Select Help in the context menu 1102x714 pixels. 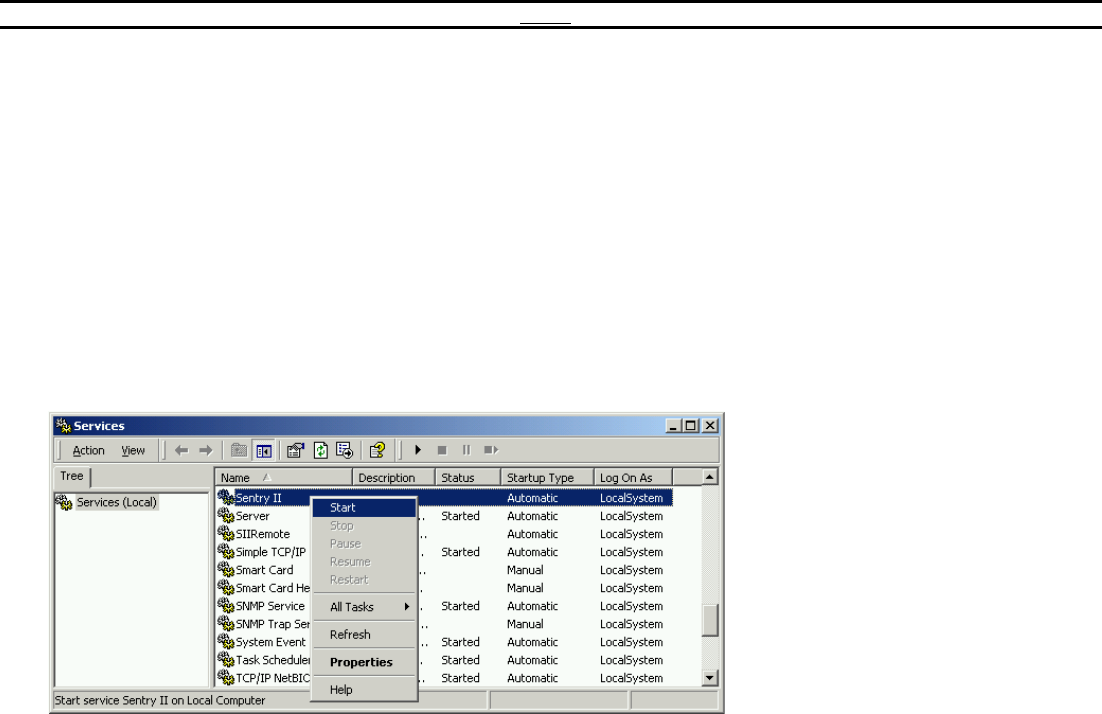[x=341, y=690]
